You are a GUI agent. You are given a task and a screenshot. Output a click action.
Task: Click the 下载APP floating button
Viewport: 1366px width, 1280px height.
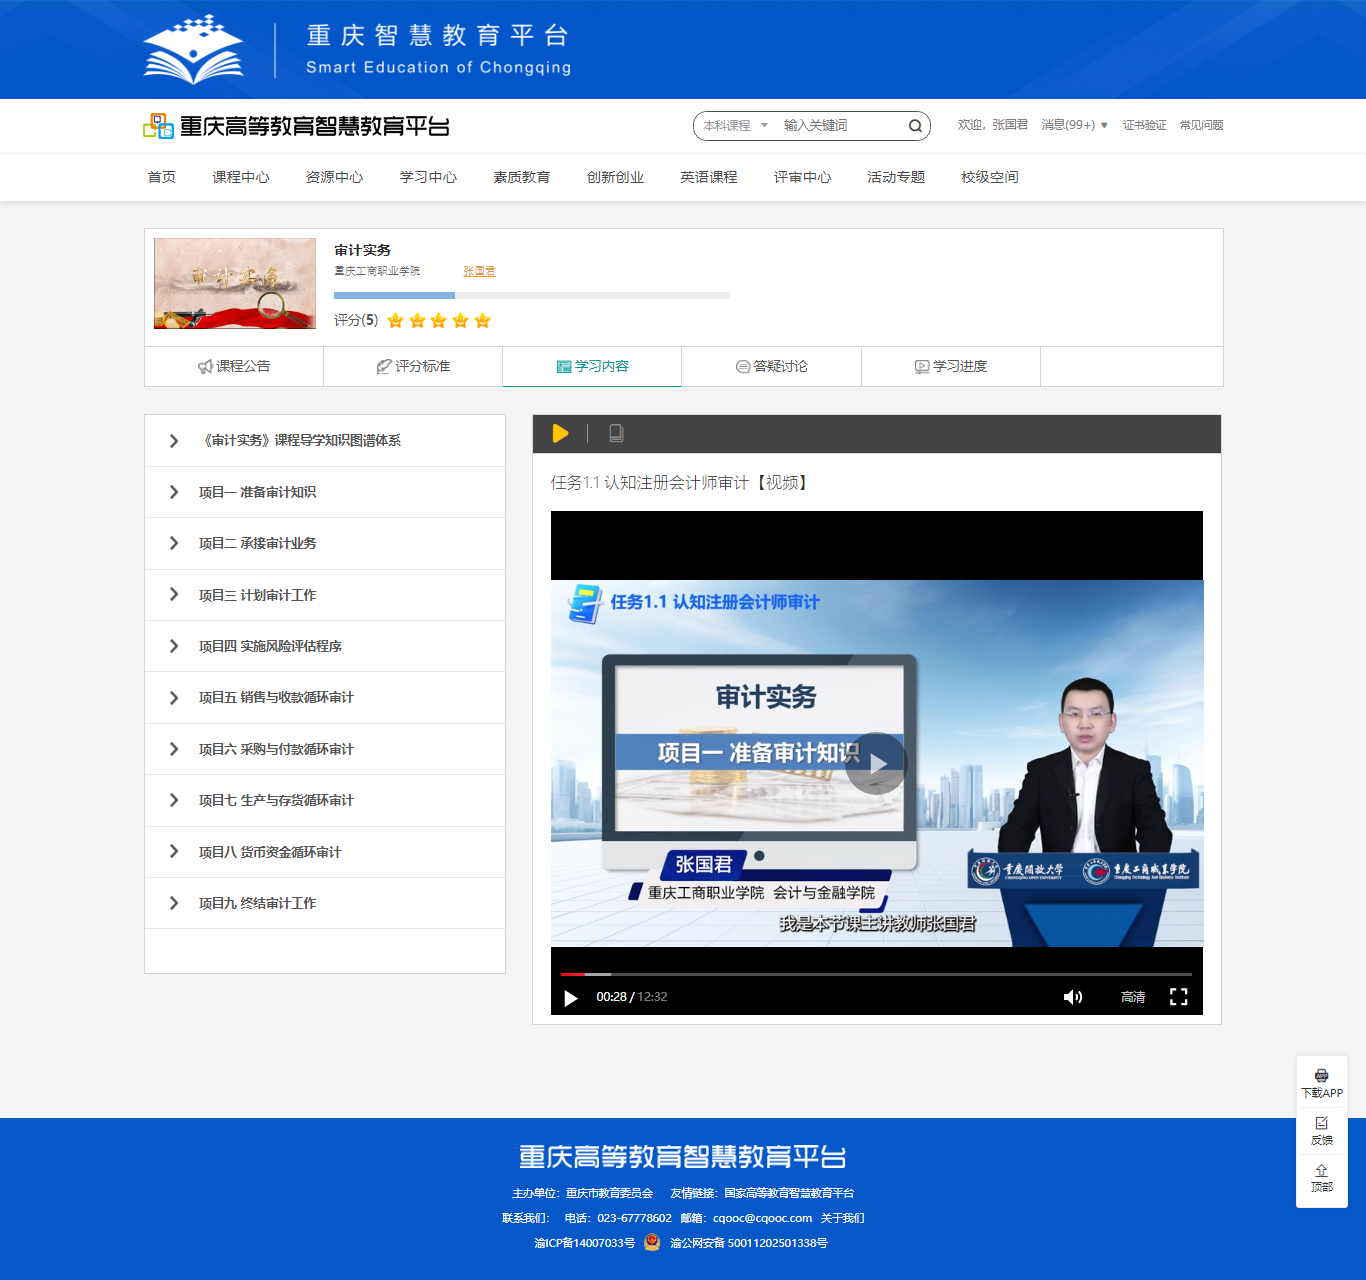pyautogui.click(x=1322, y=1083)
